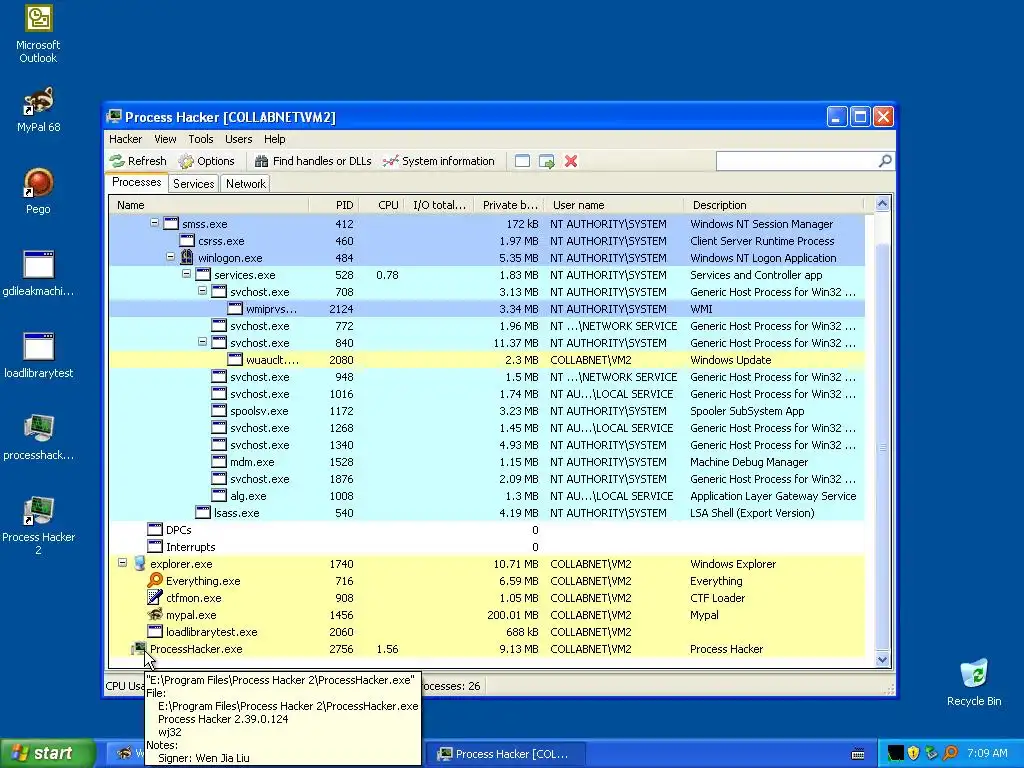Select the loadlibrarytest.exe process row
Image resolution: width=1024 pixels, height=768 pixels.
click(487, 632)
